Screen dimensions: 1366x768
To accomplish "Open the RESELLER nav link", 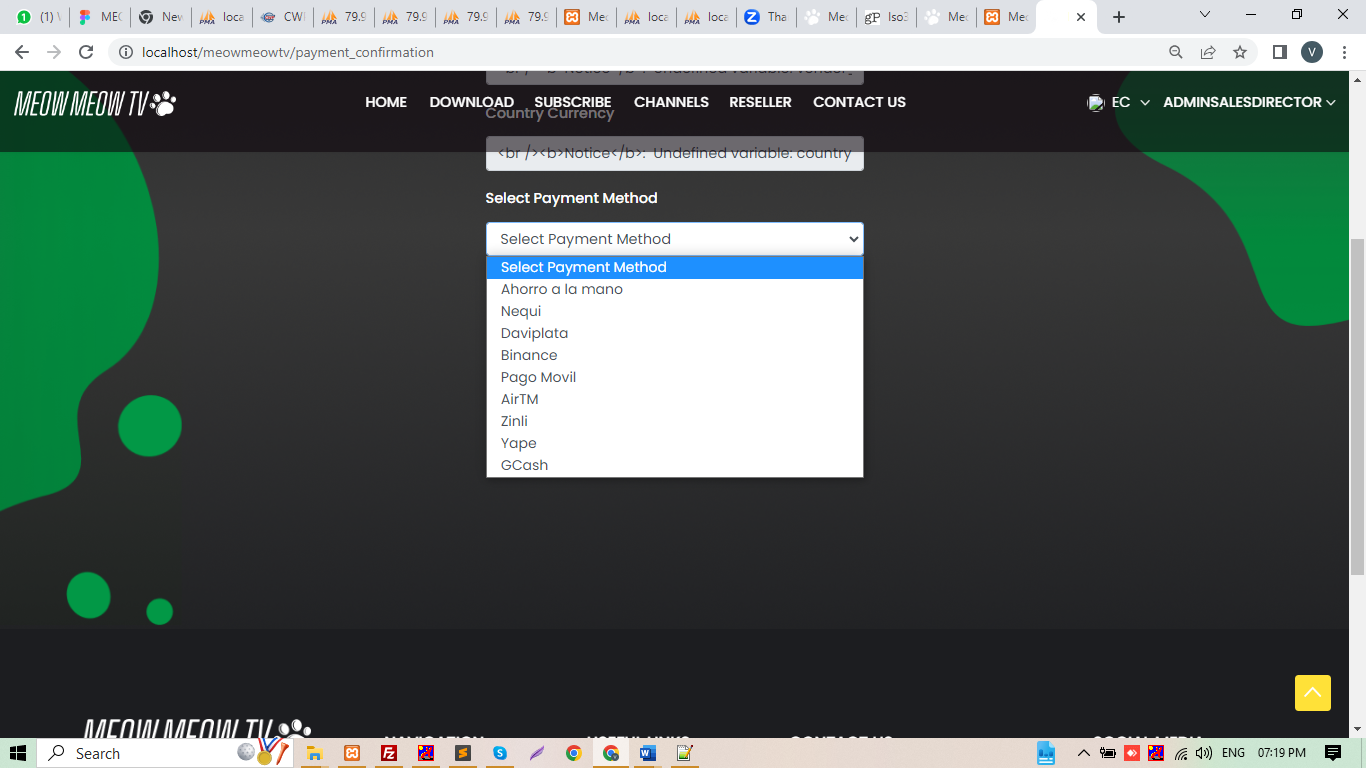I will click(760, 102).
